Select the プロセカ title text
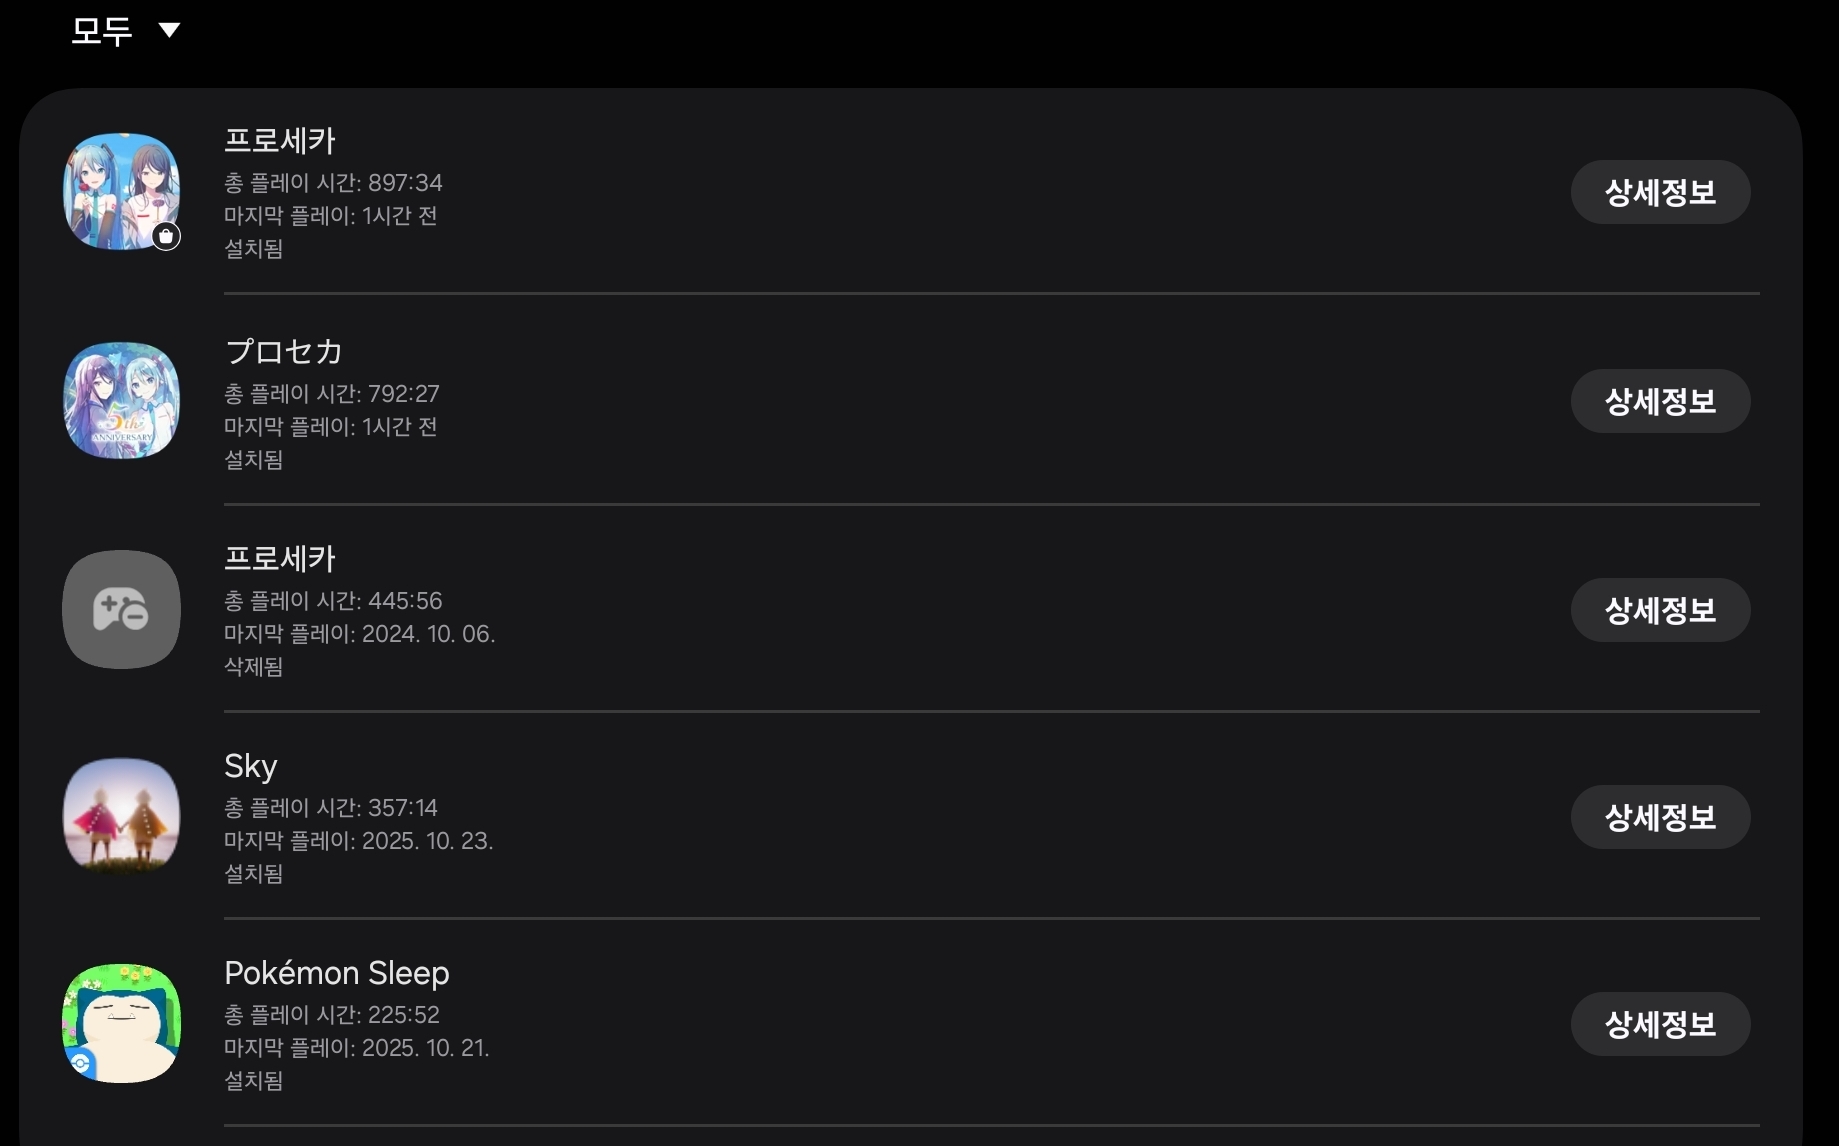1839x1146 pixels. [x=284, y=352]
